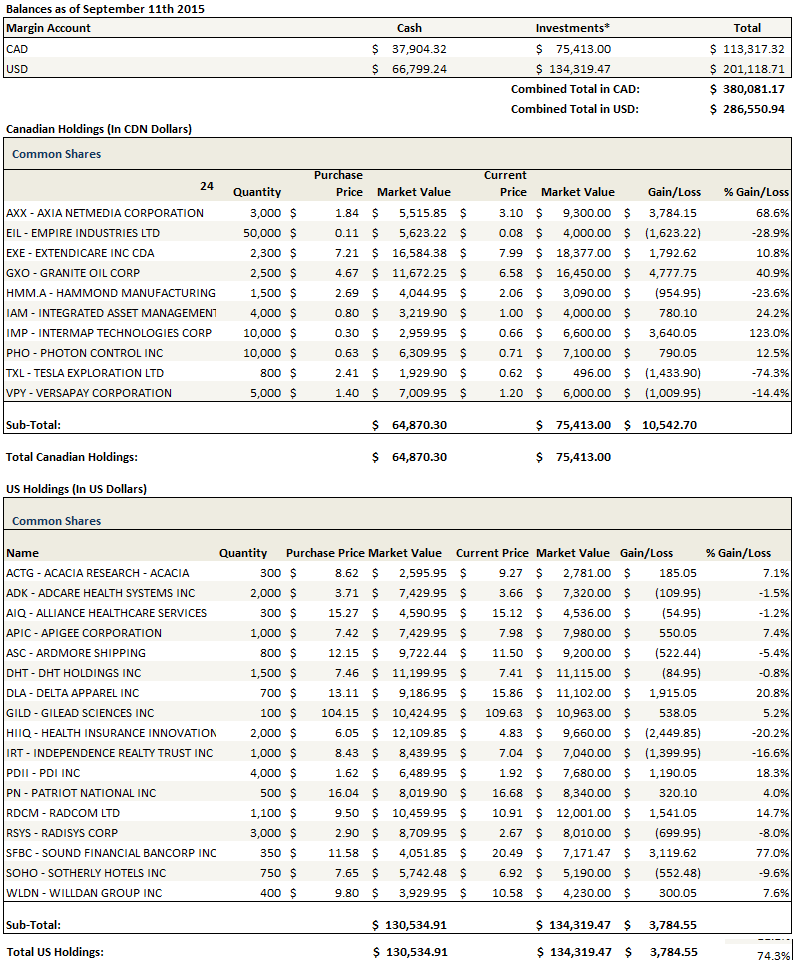Click the Canadian Holdings (In CDN Dollars) heading
The width and height of the screenshot is (801, 960).
(x=99, y=129)
